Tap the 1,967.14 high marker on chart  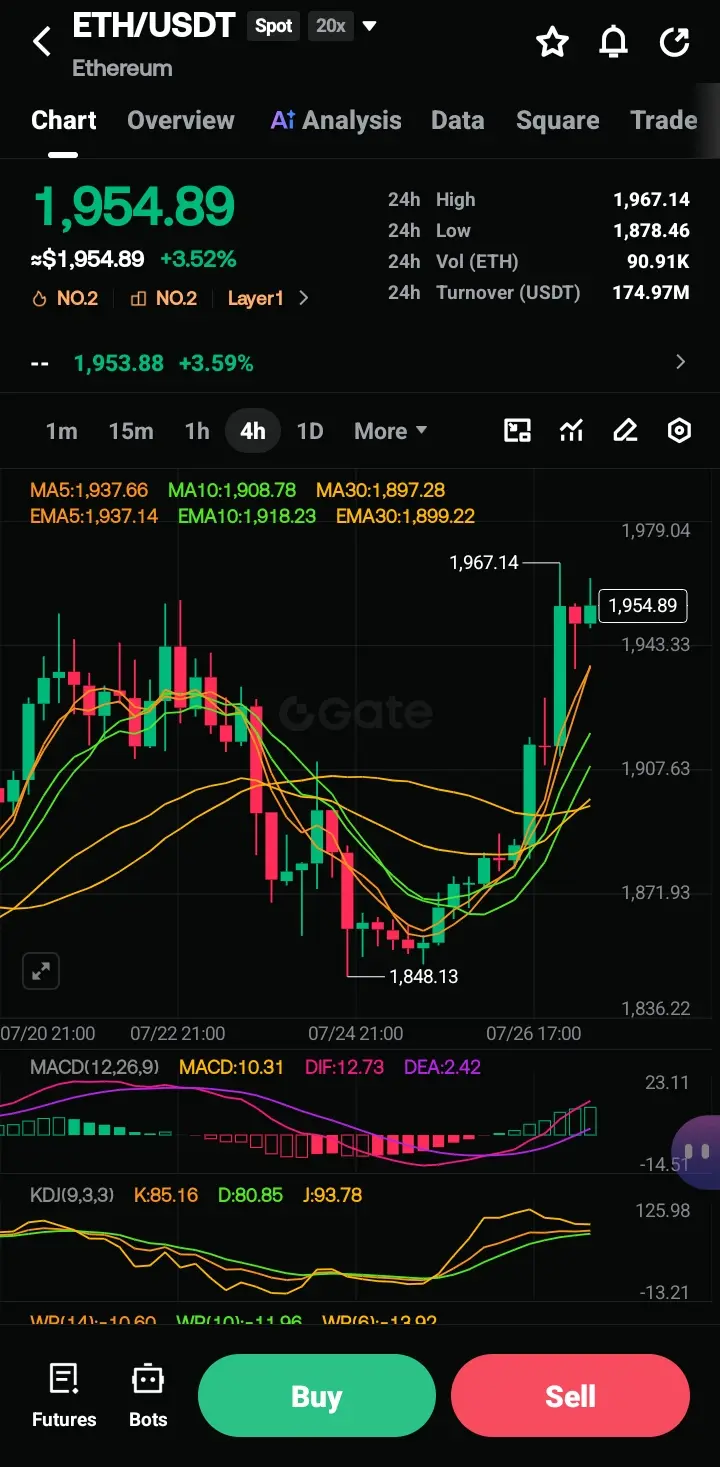click(x=484, y=563)
